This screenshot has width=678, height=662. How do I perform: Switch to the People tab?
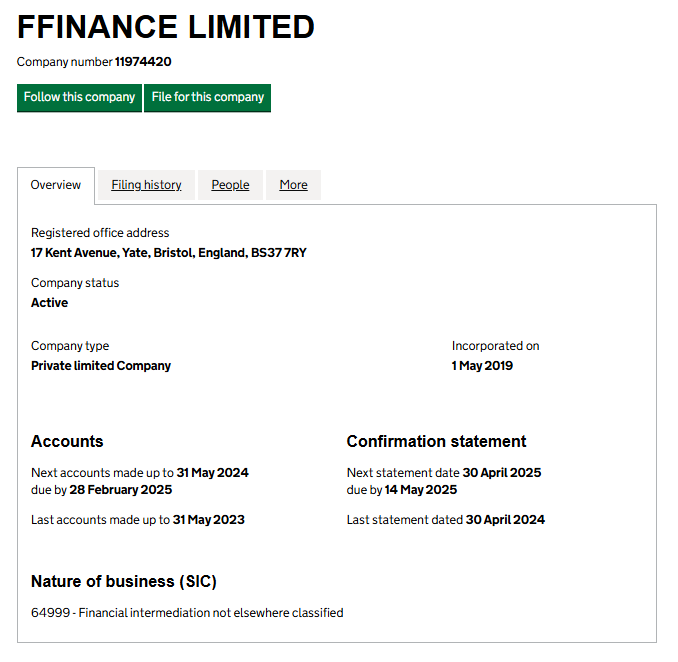[230, 185]
